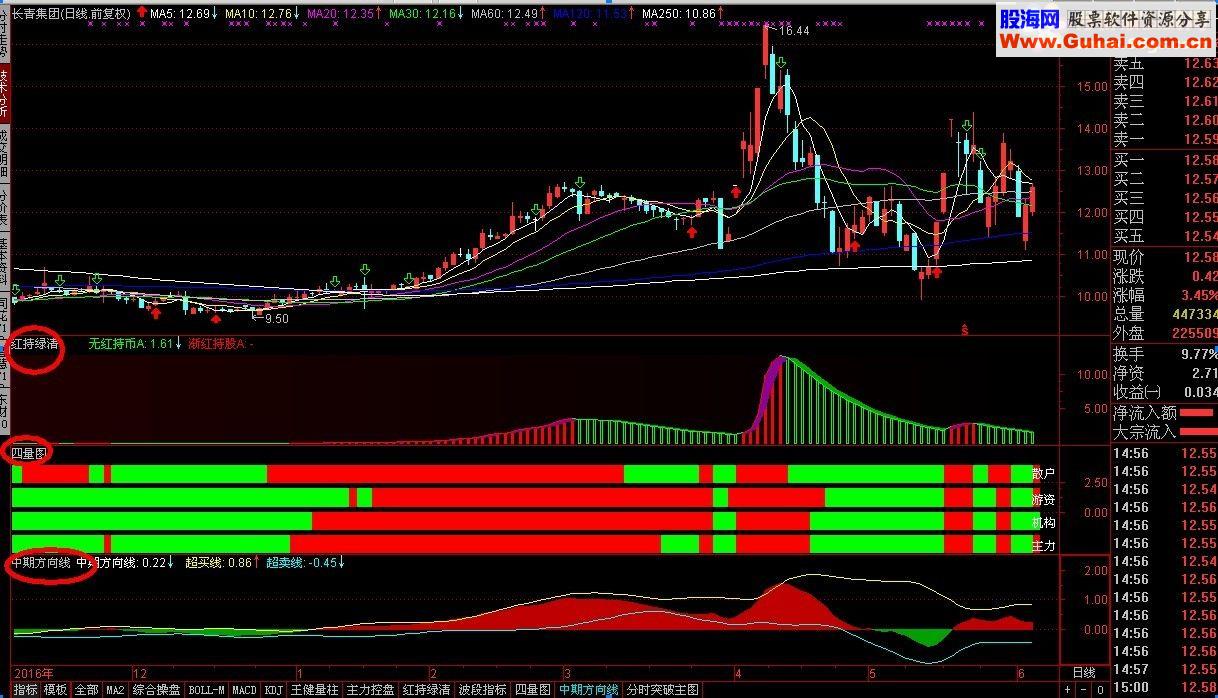This screenshot has height=698, width=1218.
Task: Click the 卖三 order book row
Action: coord(1165,102)
